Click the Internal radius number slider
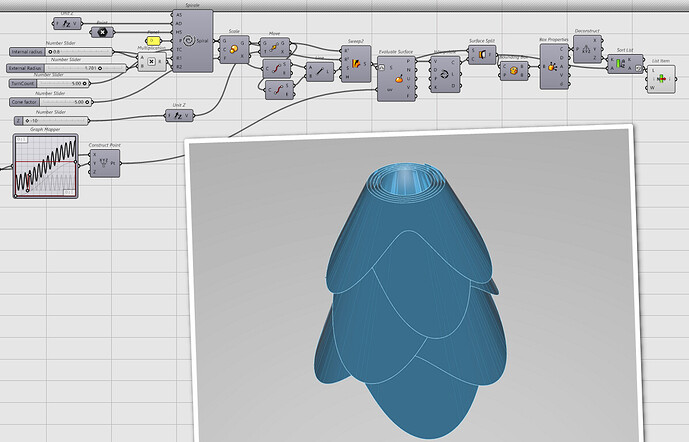689x442 pixels. pyautogui.click(x=61, y=52)
